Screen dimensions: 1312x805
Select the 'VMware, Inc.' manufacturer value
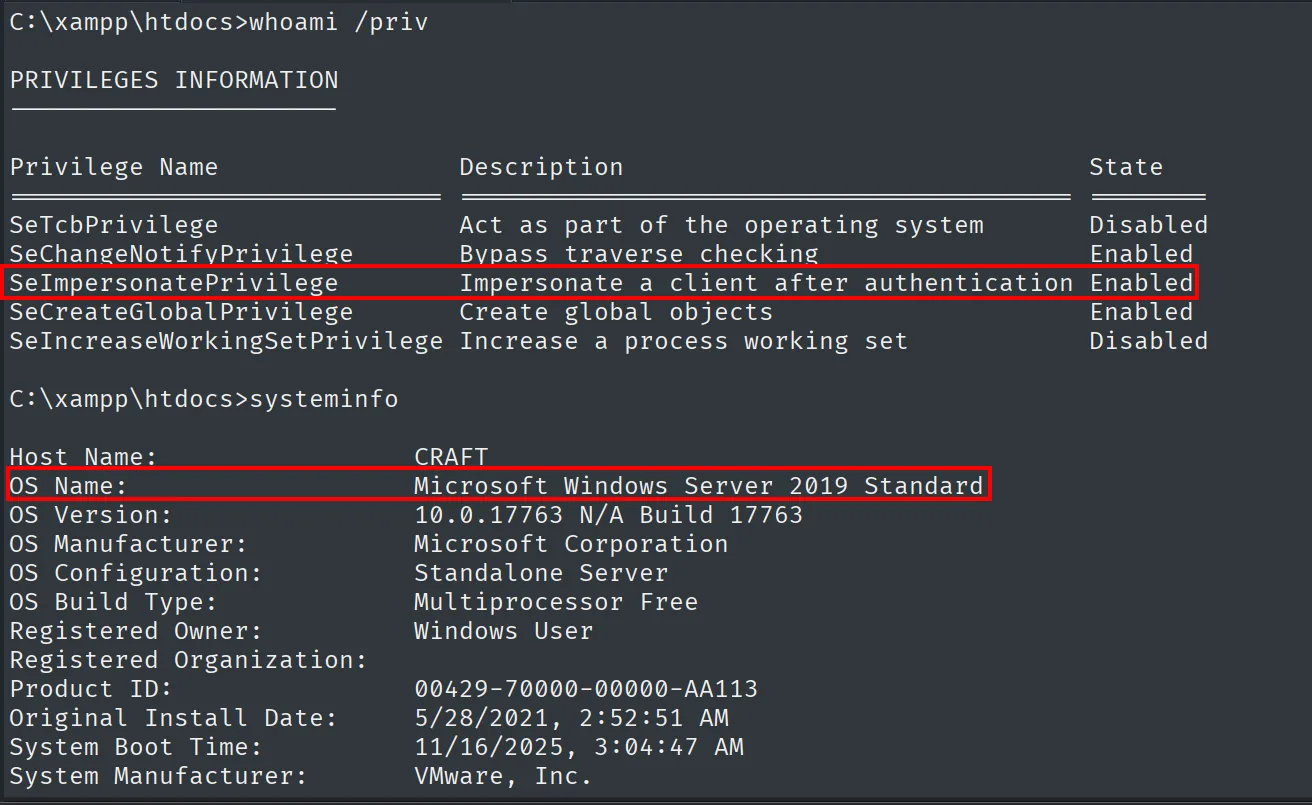[503, 776]
